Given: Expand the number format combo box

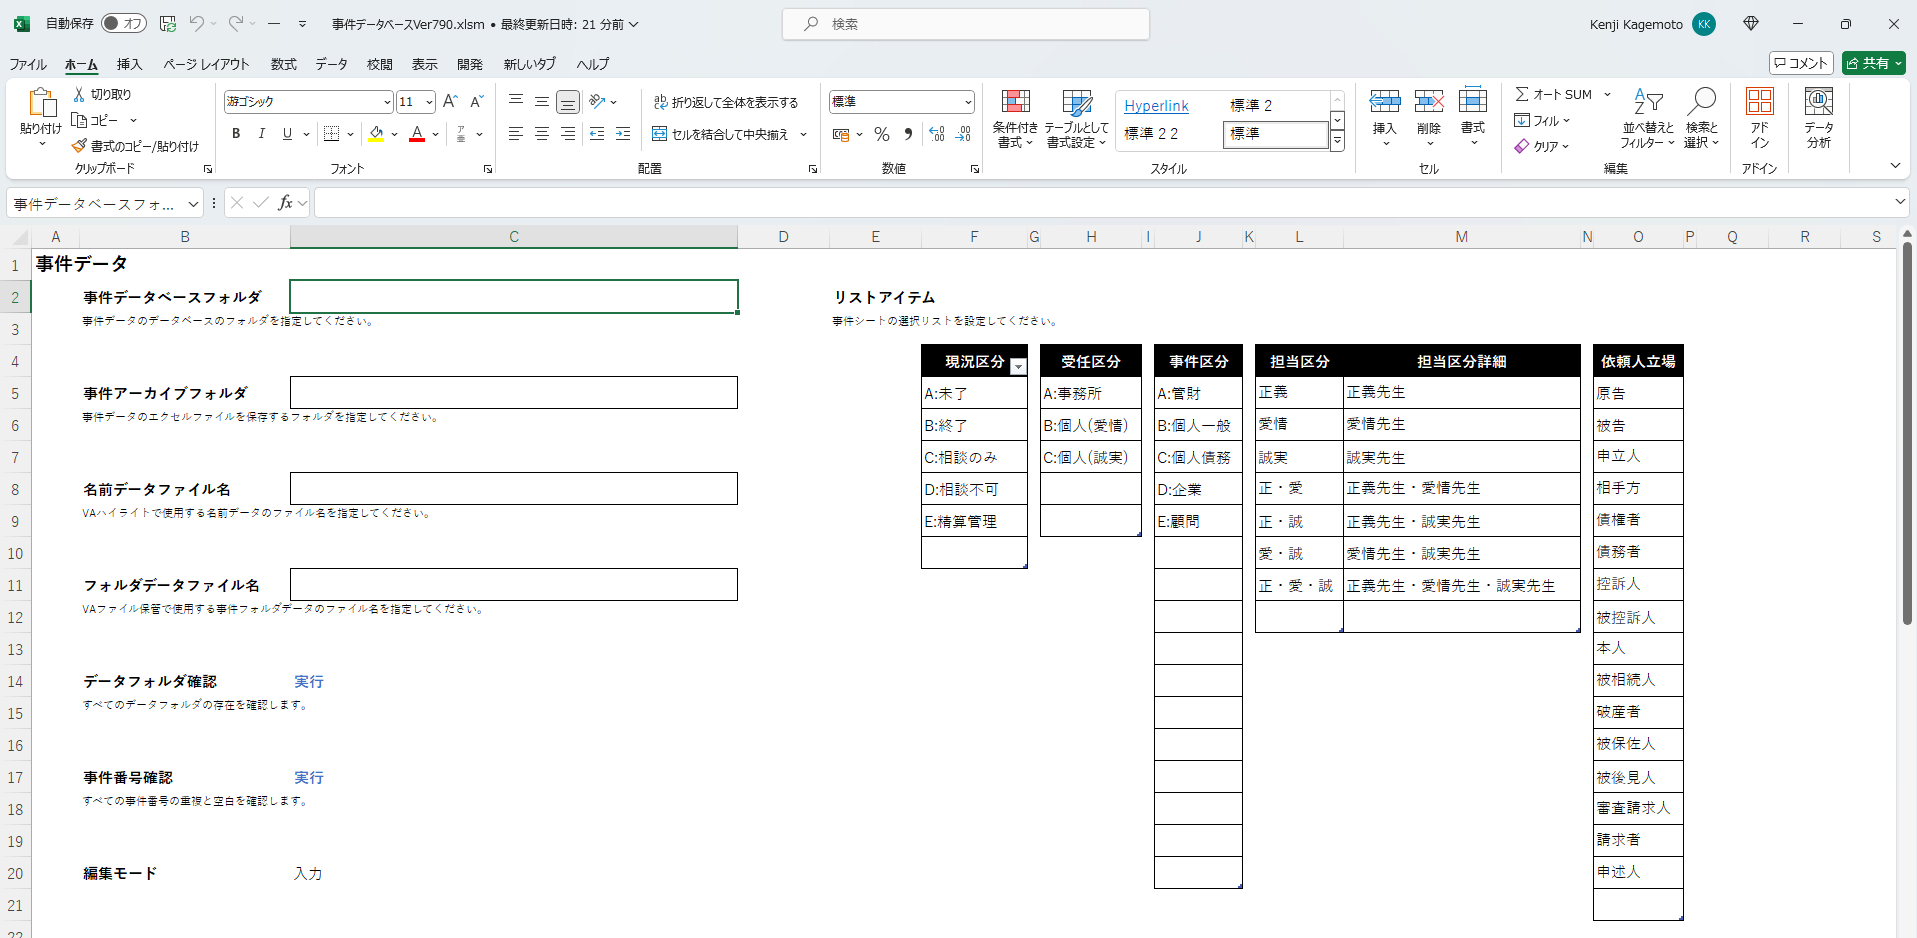Looking at the screenshot, I should [967, 102].
